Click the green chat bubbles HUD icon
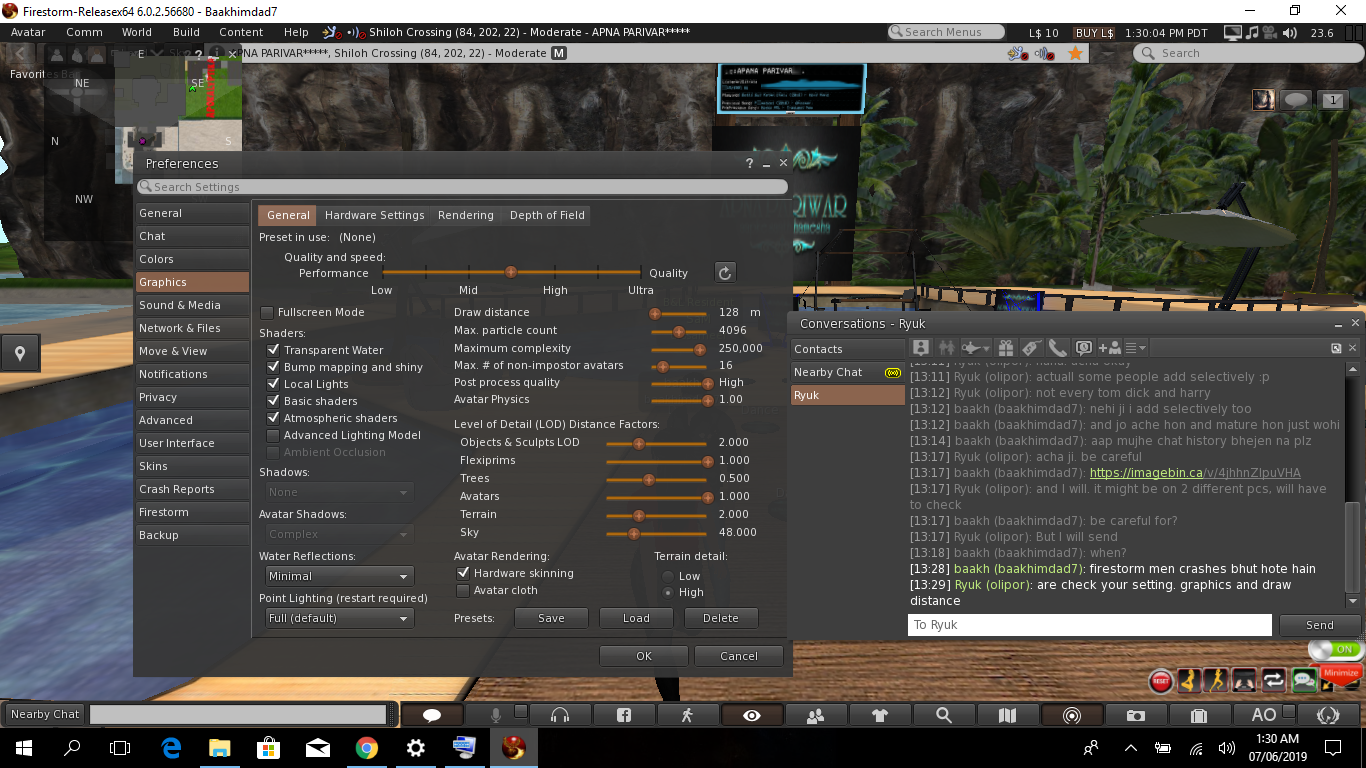This screenshot has height=768, width=1366. coord(1303,681)
